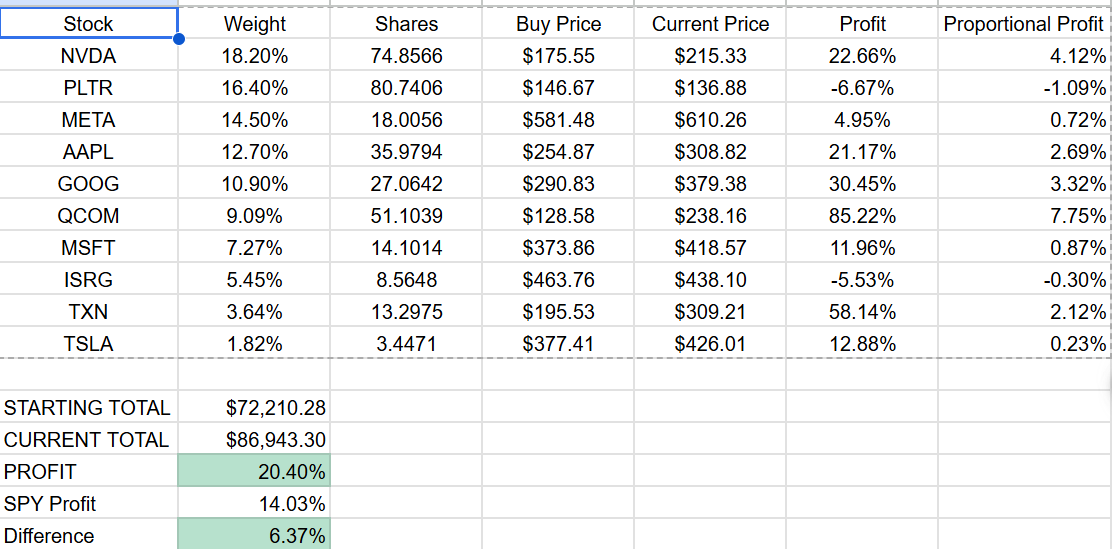Select green total profit cell 20.40%
1112x549 pixels.
255,471
